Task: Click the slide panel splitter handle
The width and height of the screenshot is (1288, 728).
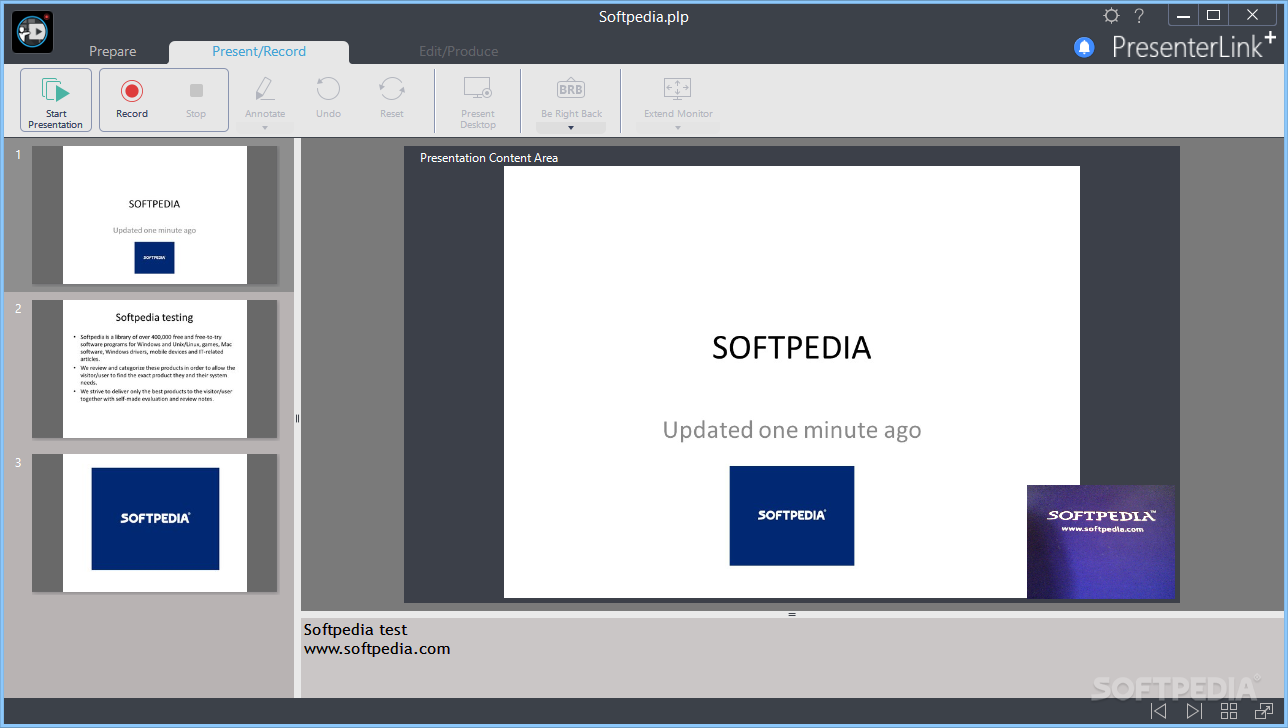Action: (297, 418)
